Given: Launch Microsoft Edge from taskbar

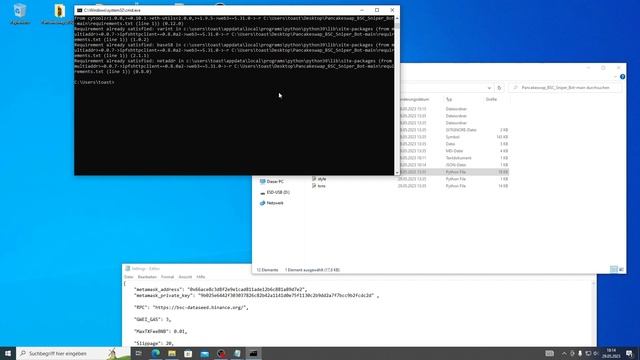Looking at the screenshot, I should (x=156, y=353).
